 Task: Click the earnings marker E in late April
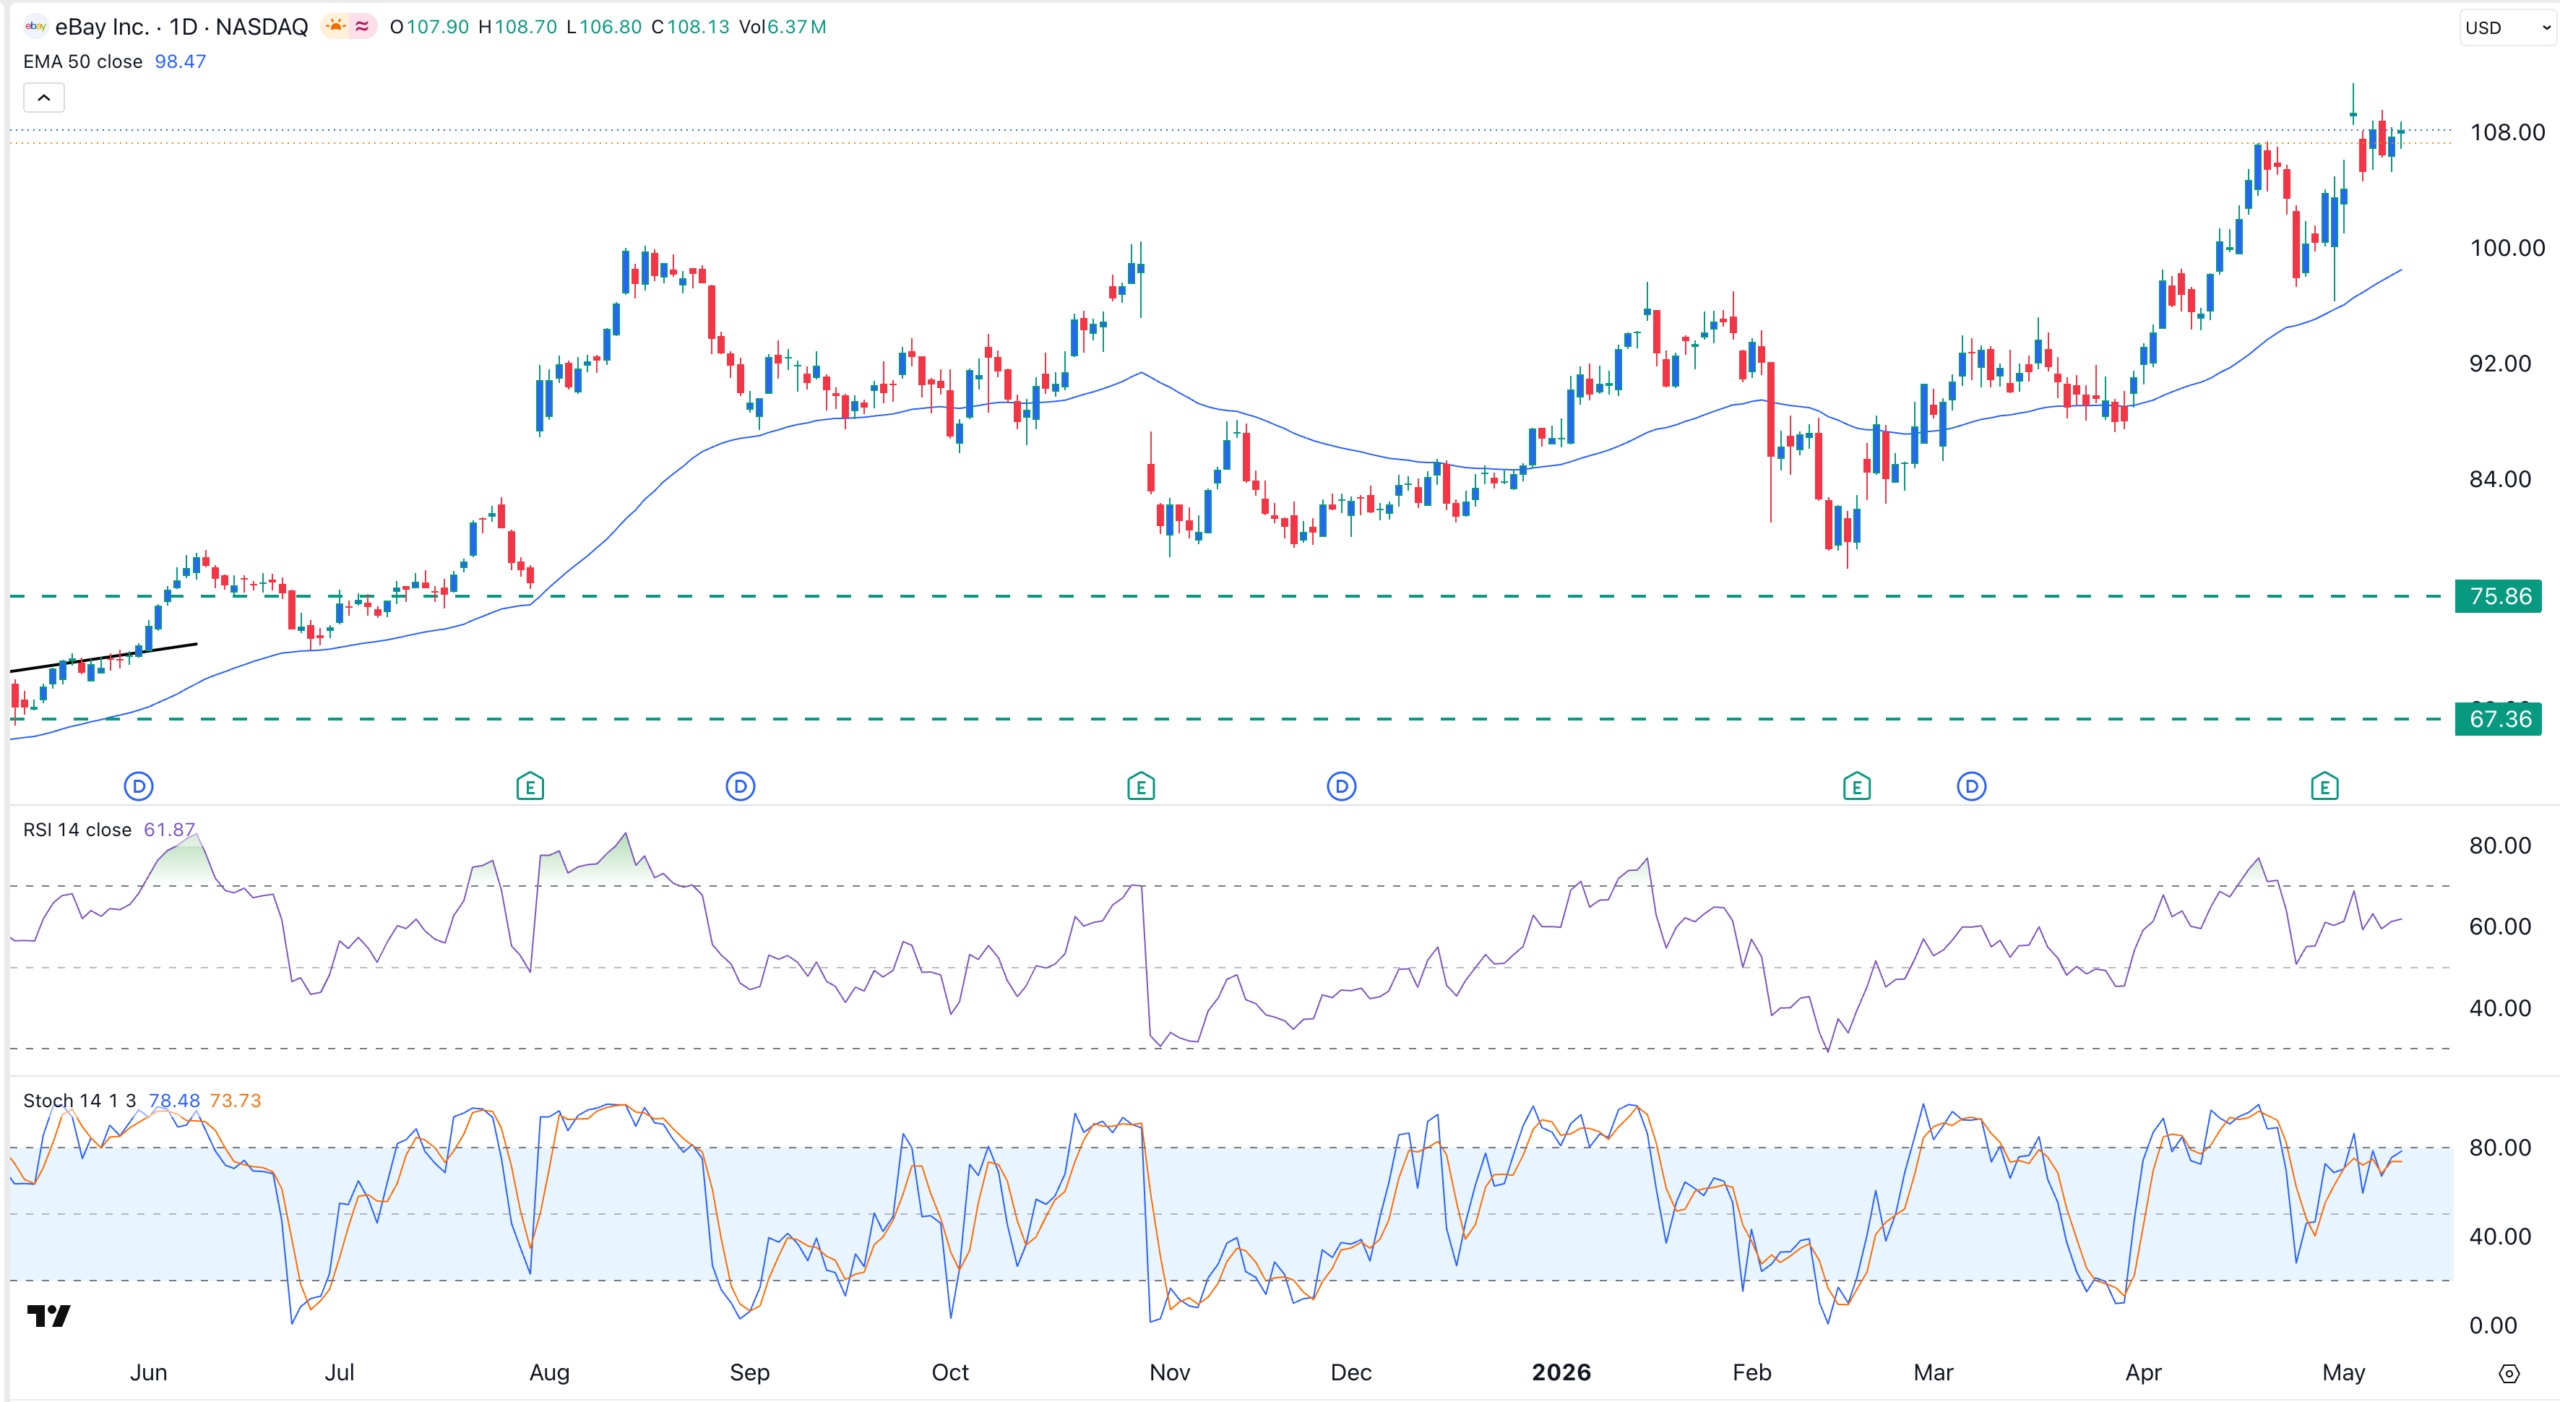[x=2325, y=787]
